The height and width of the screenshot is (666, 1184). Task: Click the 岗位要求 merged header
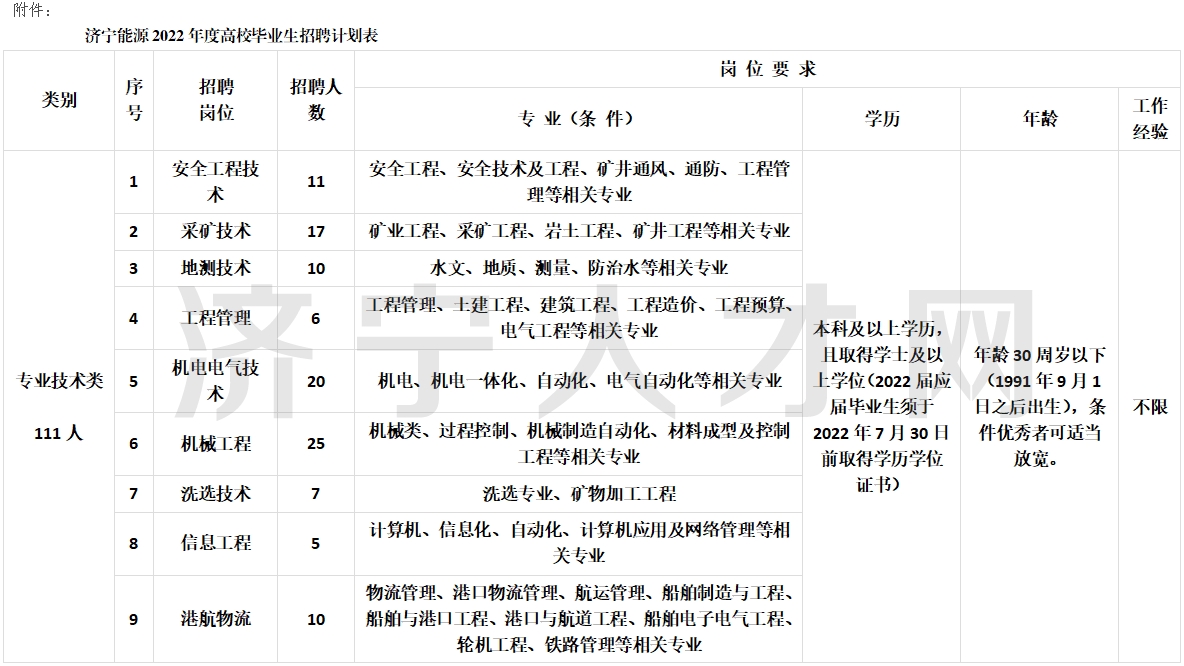pyautogui.click(x=767, y=69)
